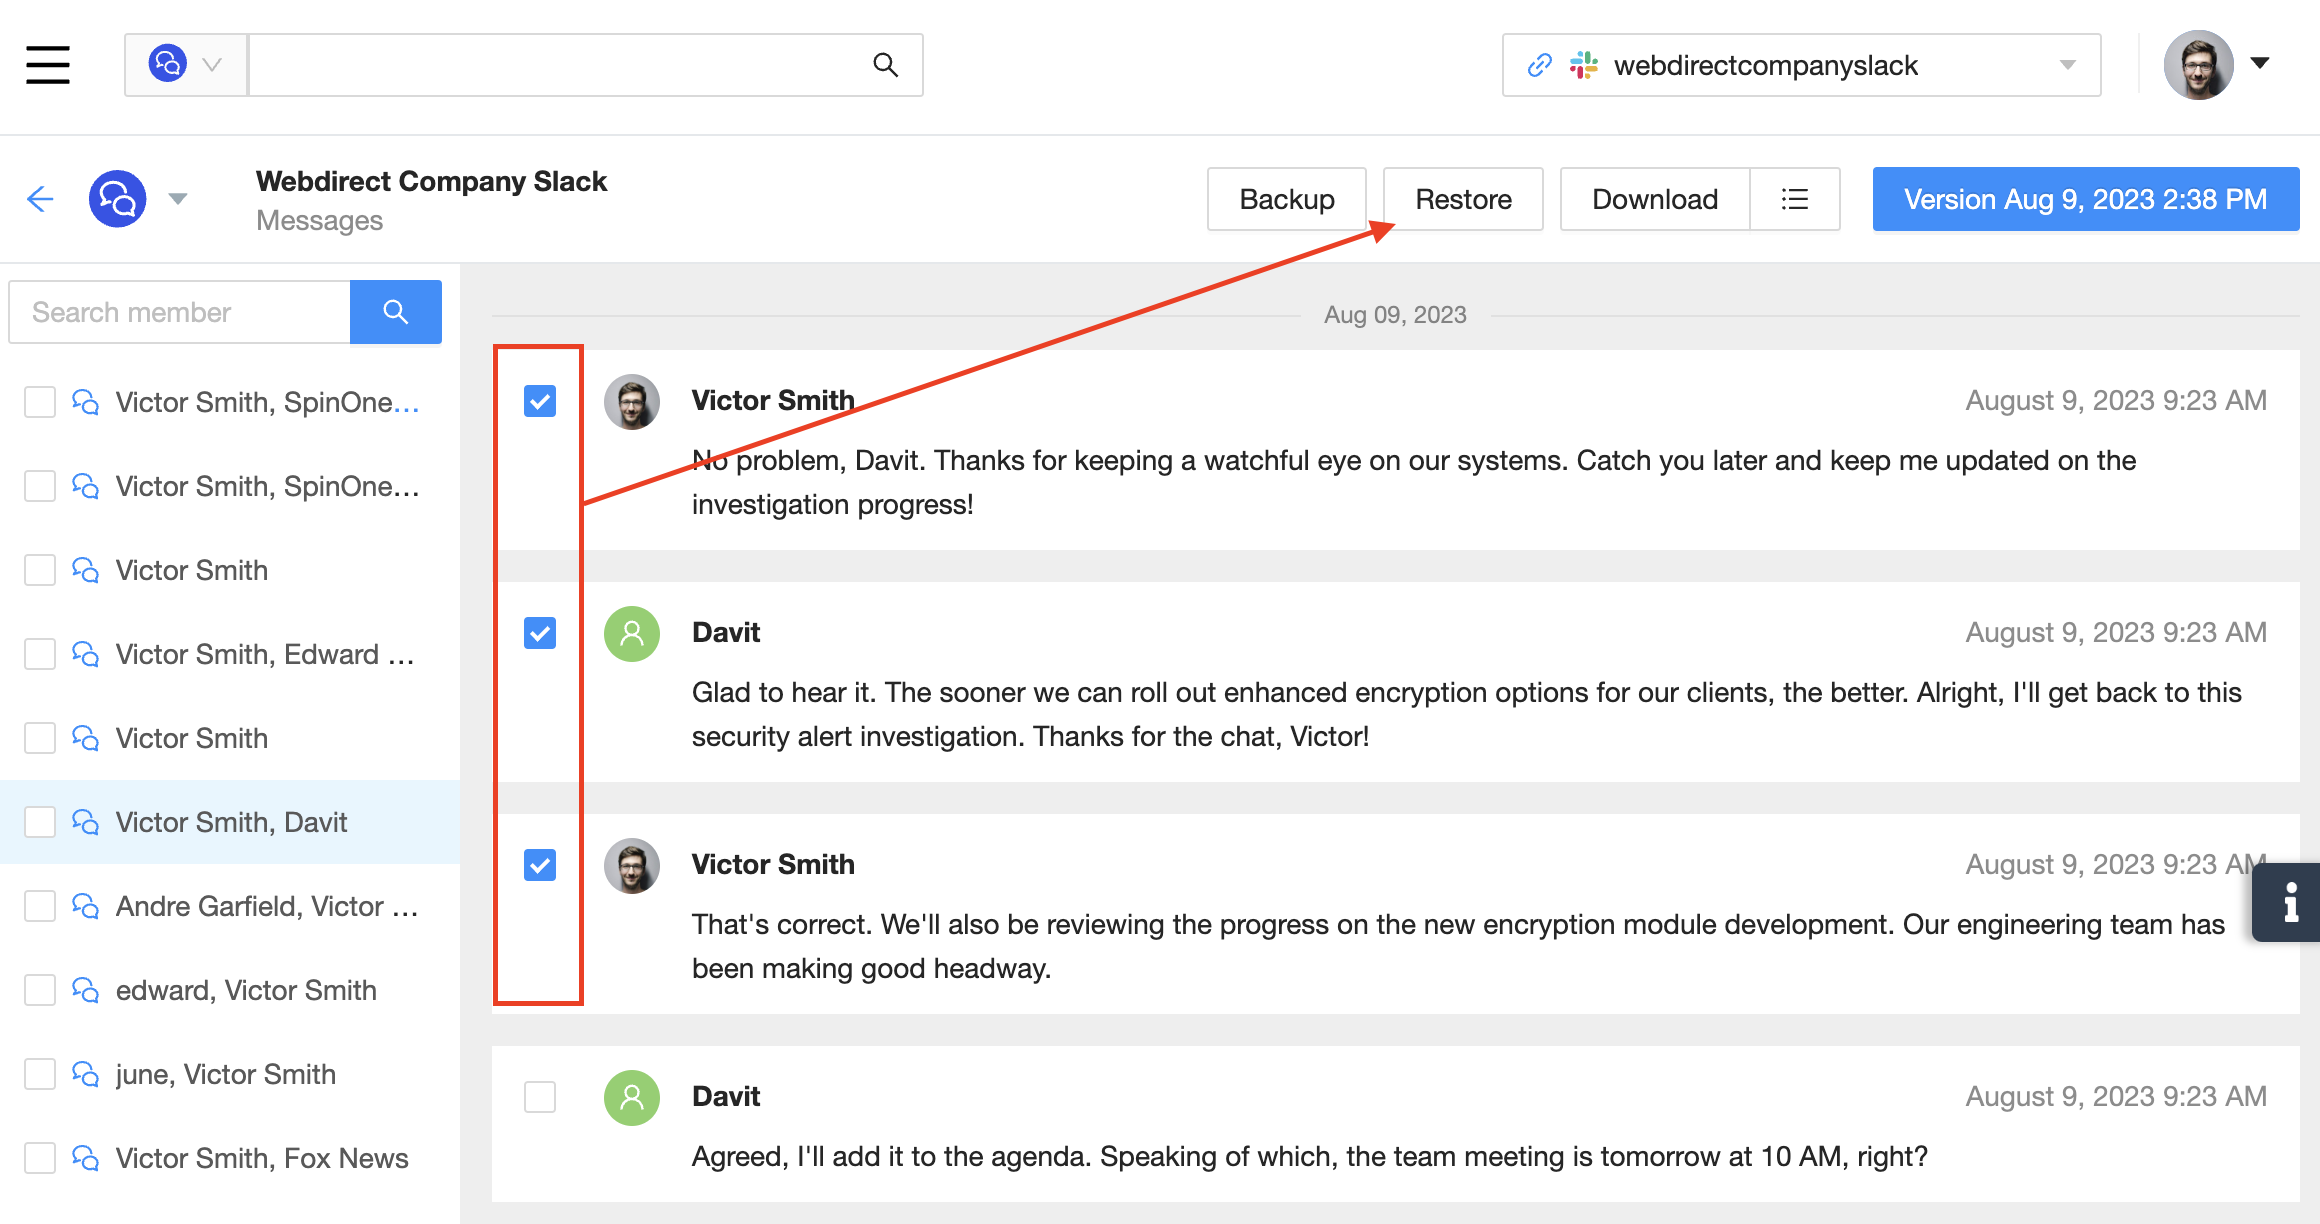
Task: Click the Search member input field
Action: [180, 312]
